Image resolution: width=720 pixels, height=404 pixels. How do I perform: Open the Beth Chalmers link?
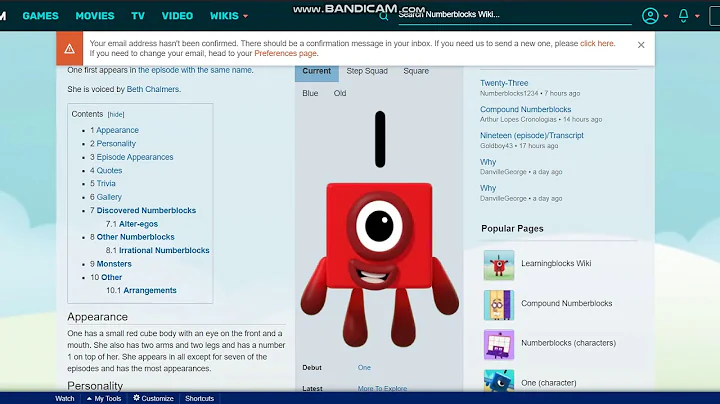coord(152,90)
